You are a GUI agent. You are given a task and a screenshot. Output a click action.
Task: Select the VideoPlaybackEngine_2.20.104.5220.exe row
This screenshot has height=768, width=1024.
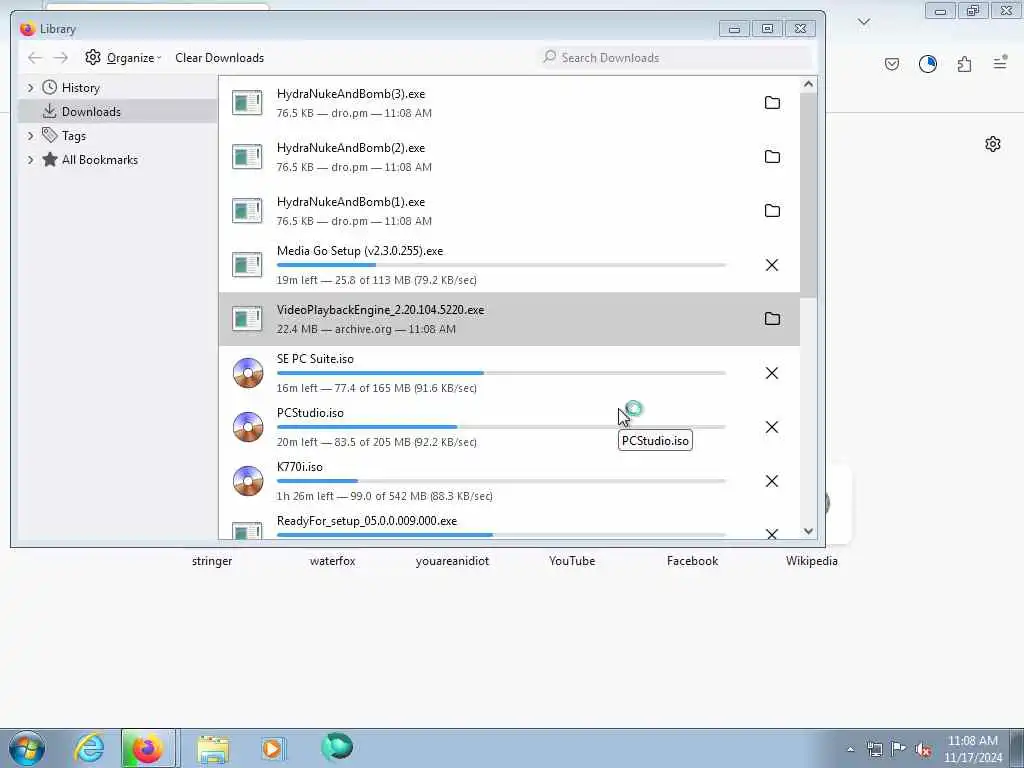point(509,319)
